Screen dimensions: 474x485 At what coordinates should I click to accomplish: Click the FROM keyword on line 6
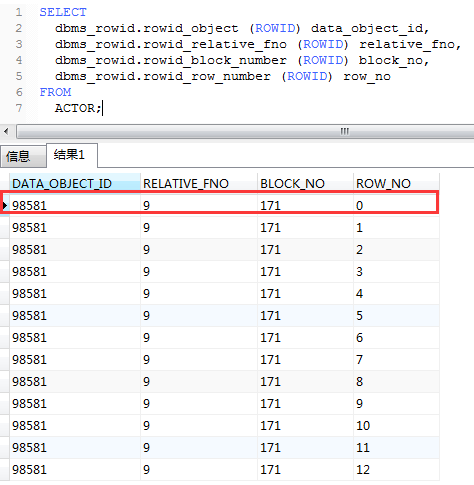click(55, 92)
